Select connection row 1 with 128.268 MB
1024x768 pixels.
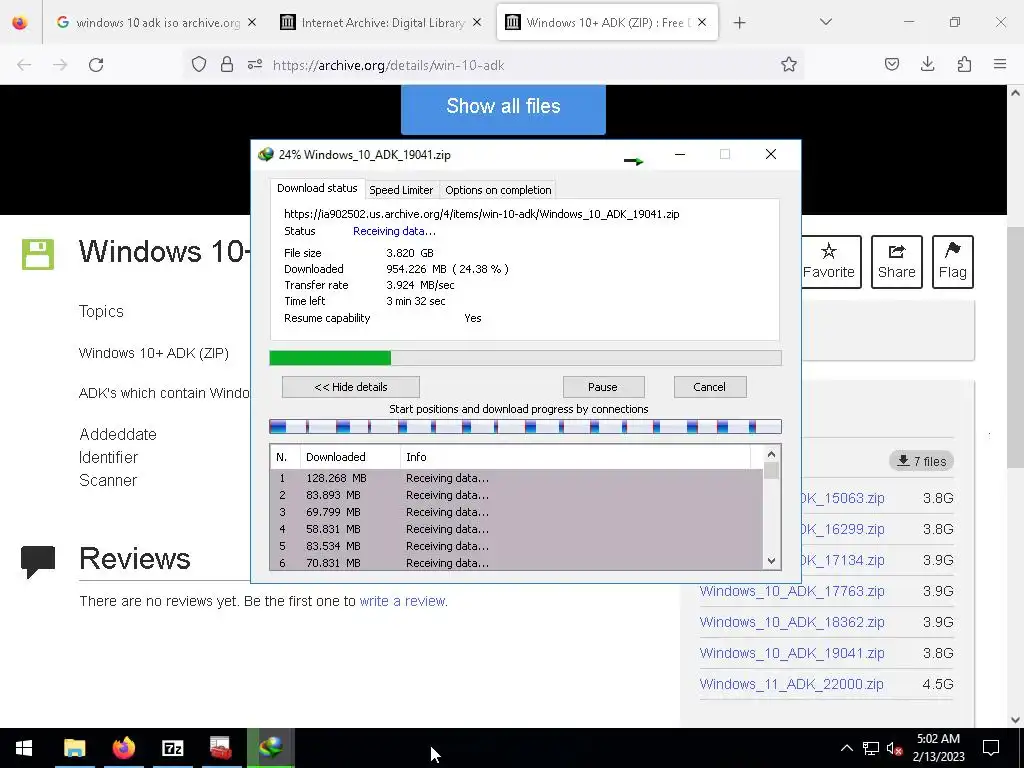tap(516, 478)
